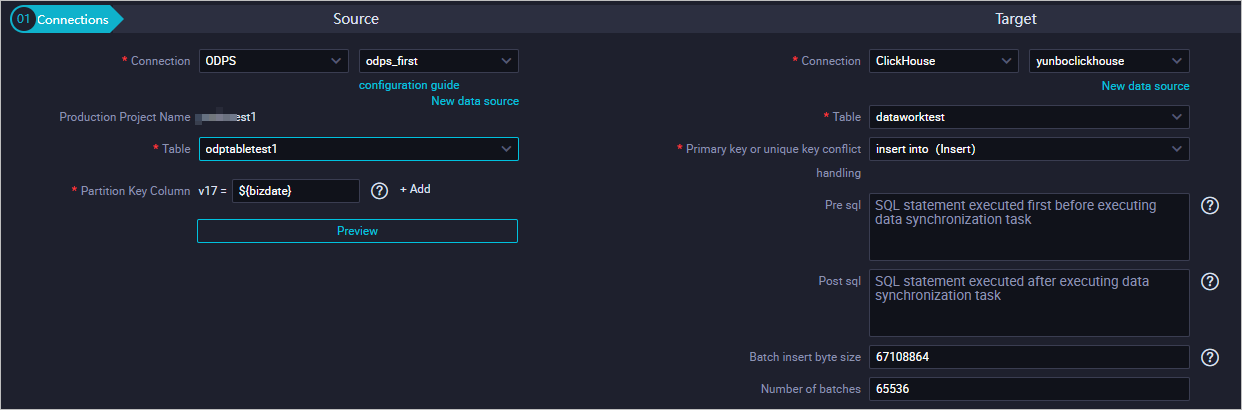Focus the ${bizdate} partition value field
Image resolution: width=1242 pixels, height=410 pixels.
click(x=296, y=190)
